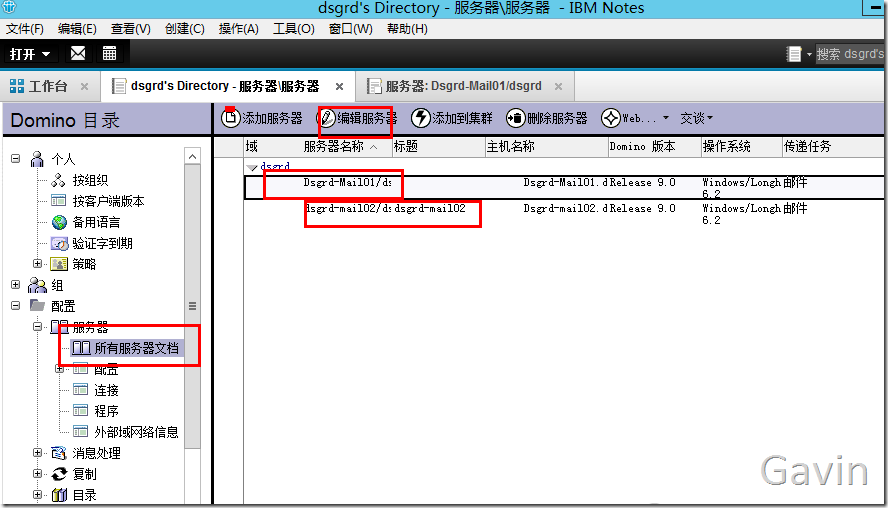Image resolution: width=888 pixels, height=508 pixels.
Task: Open the Web... dropdown arrow
Action: tap(666, 118)
